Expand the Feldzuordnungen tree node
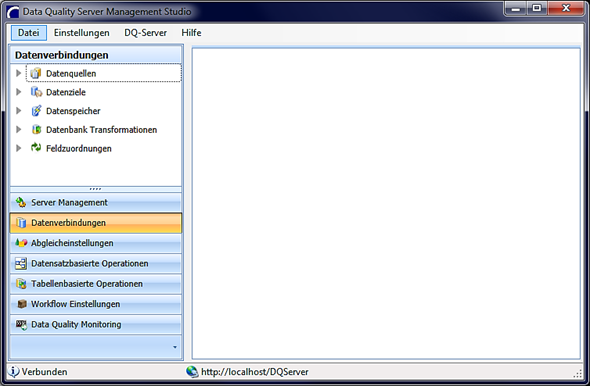Viewport: 590px width, 386px height. coord(18,148)
